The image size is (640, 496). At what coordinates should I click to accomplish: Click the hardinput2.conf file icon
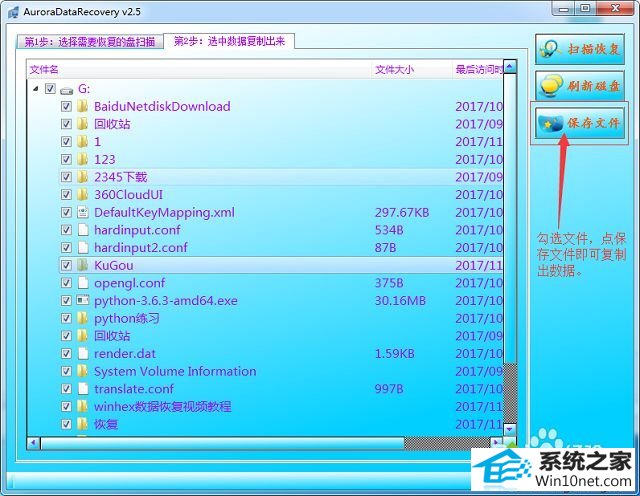[x=83, y=247]
